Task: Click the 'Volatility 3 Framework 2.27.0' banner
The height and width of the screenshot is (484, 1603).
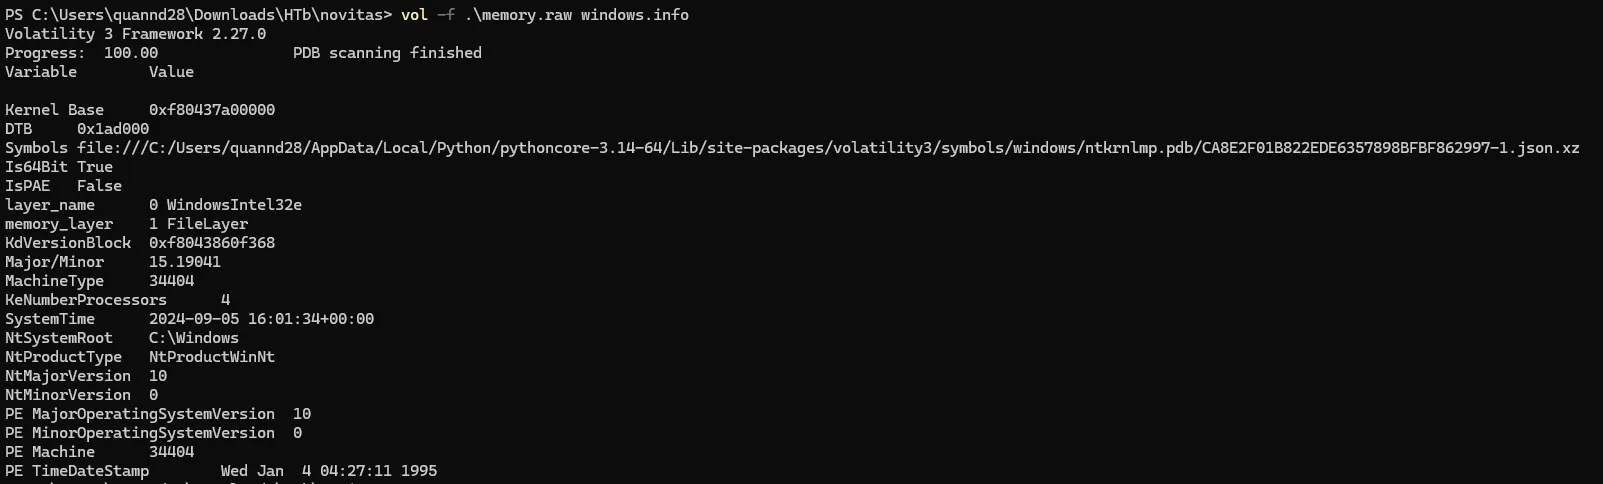Action: tap(136, 34)
